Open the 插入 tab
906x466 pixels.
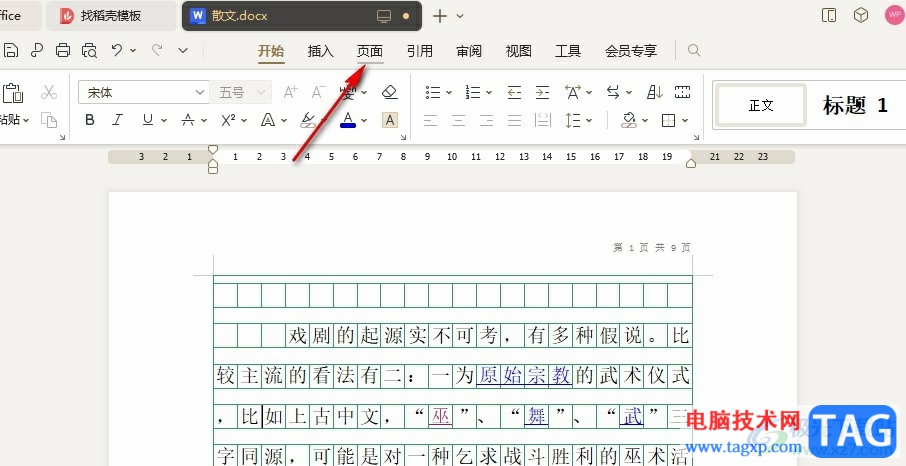pos(321,51)
